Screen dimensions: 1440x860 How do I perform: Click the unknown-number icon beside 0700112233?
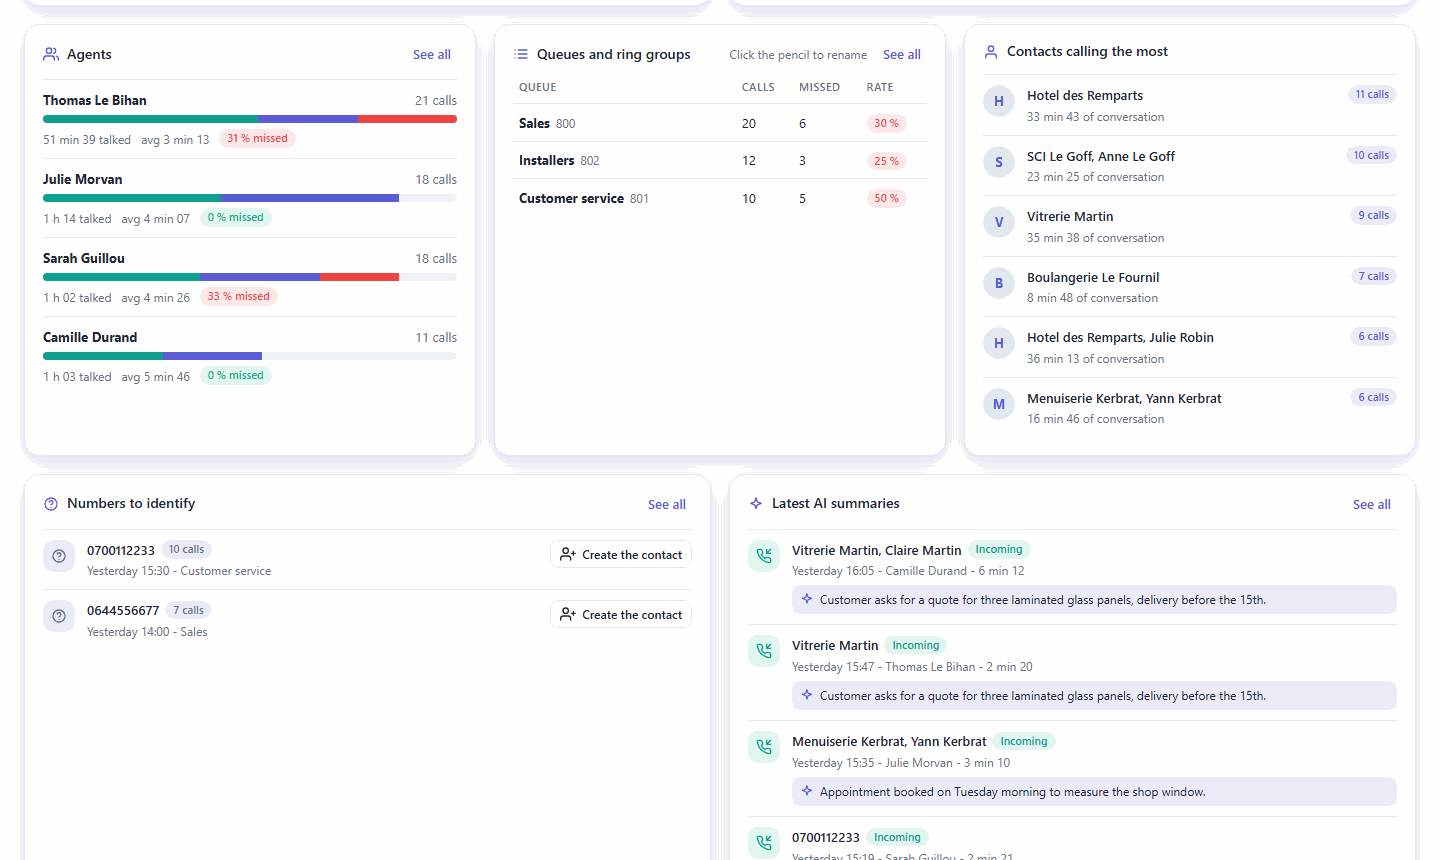[59, 556]
